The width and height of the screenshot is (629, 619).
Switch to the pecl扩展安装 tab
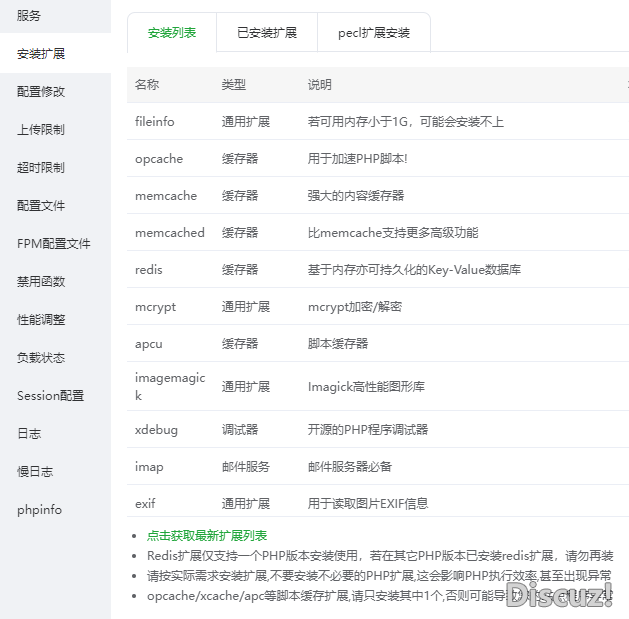pos(374,33)
